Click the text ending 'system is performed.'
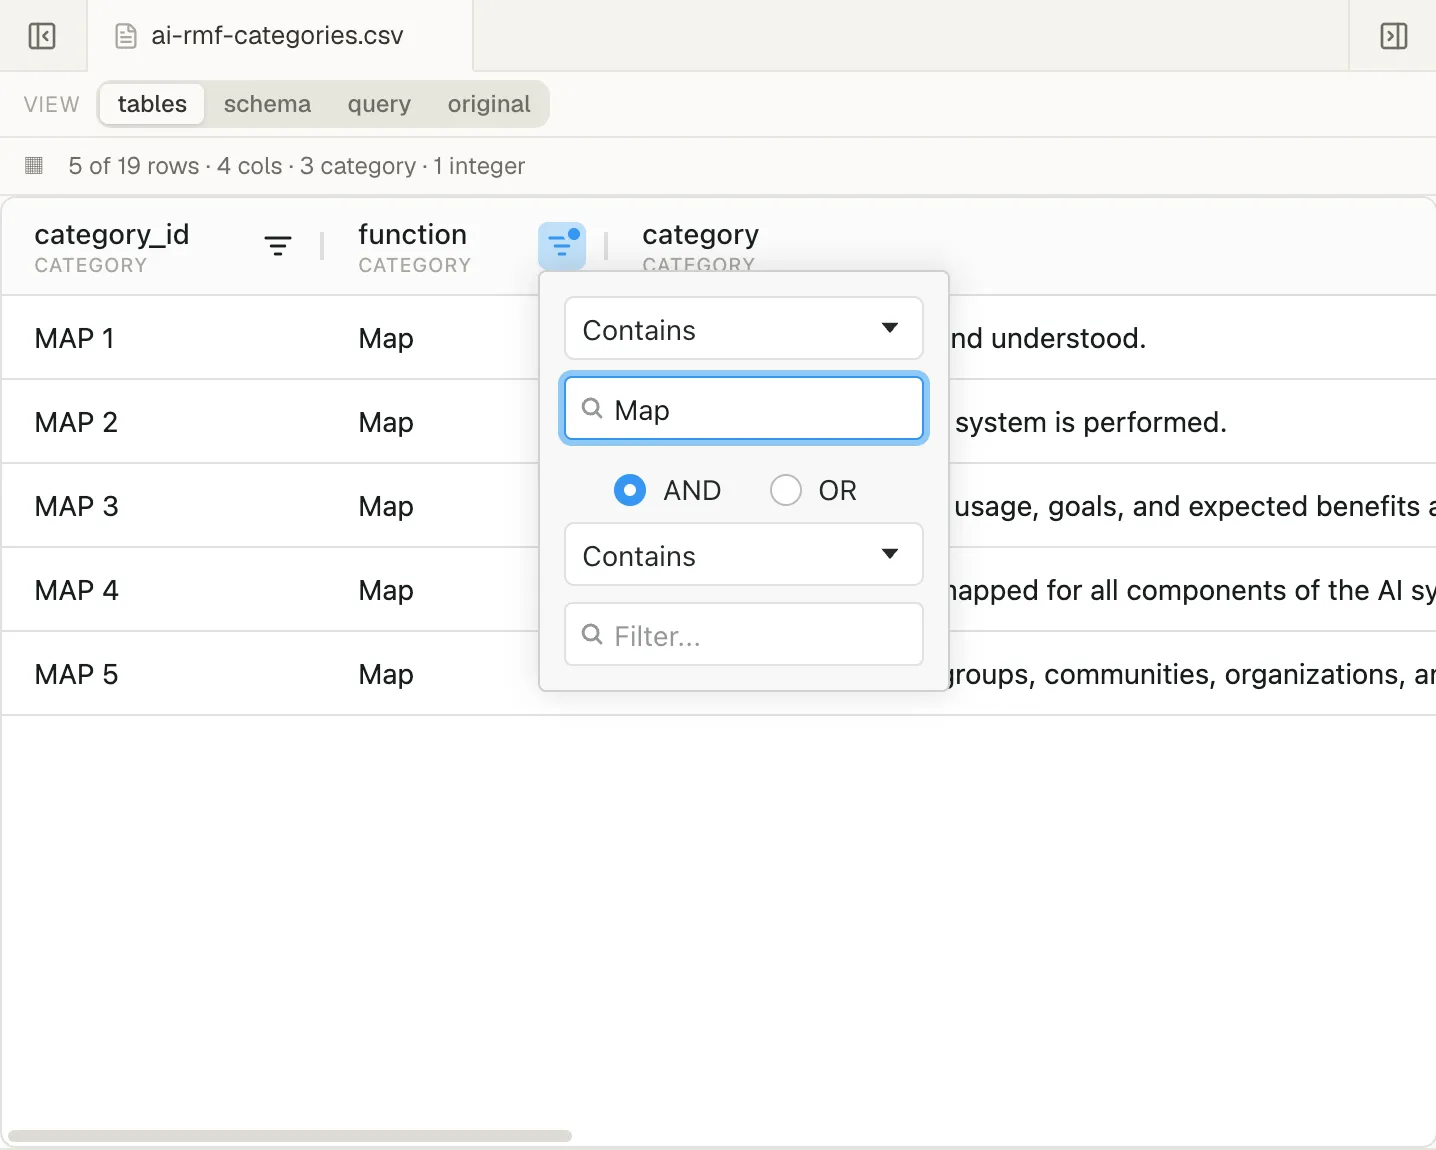Image resolution: width=1436 pixels, height=1150 pixels. click(1090, 422)
